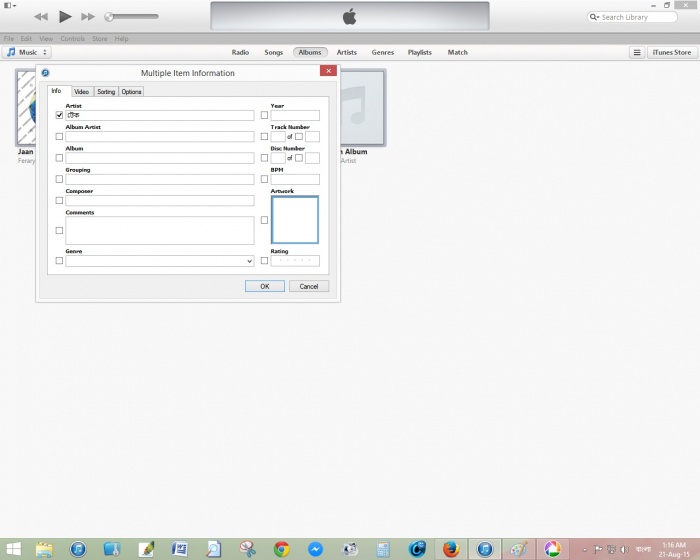This screenshot has height=560, width=700.
Task: Switch to the Artists view
Action: [x=347, y=52]
